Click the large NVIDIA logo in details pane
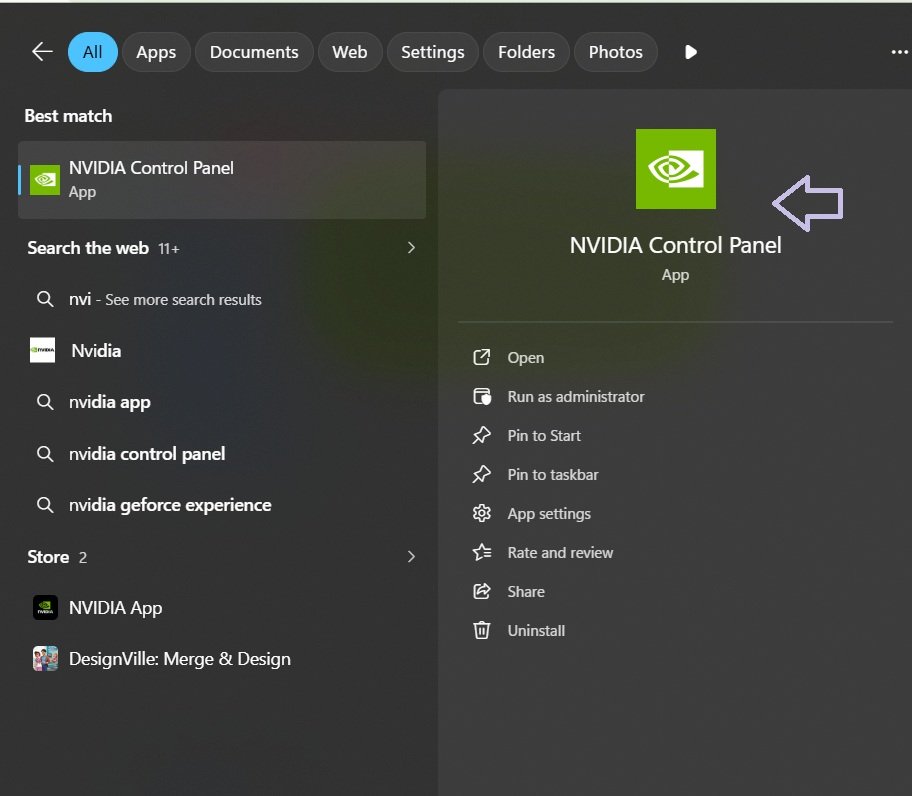This screenshot has width=912, height=796. (x=676, y=169)
